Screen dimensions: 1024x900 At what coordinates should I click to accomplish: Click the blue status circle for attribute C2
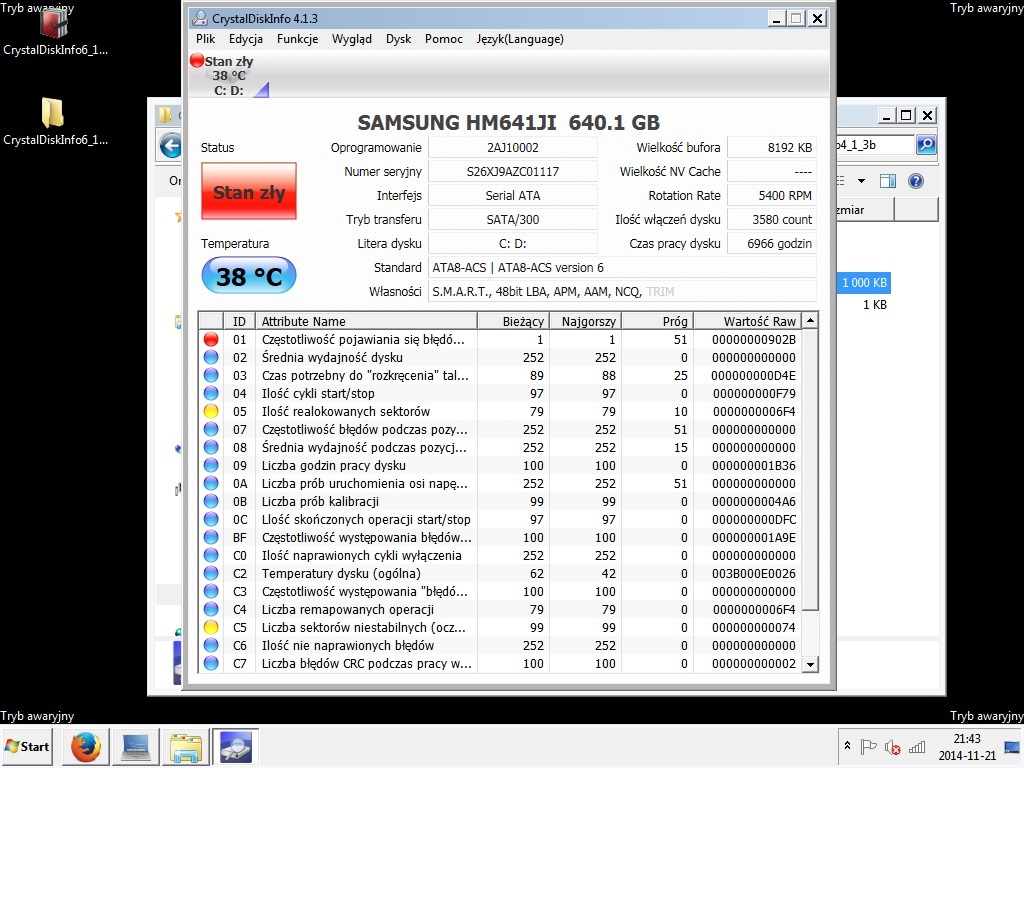(x=210, y=573)
